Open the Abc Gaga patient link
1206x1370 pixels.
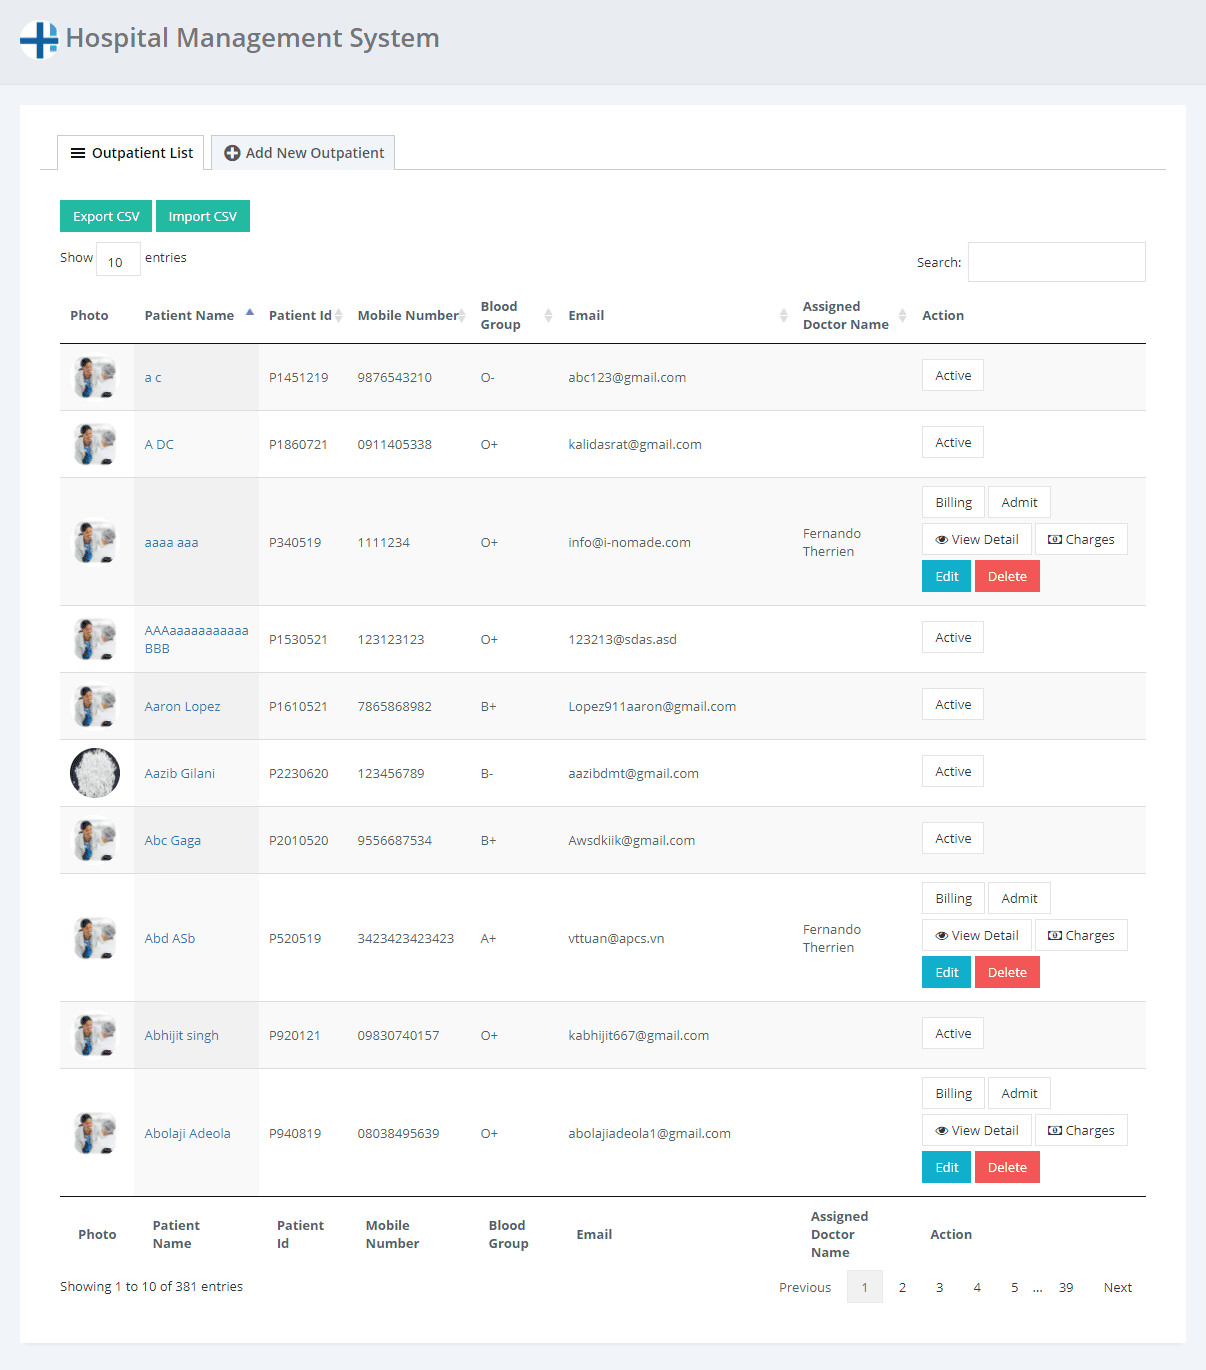click(x=172, y=840)
